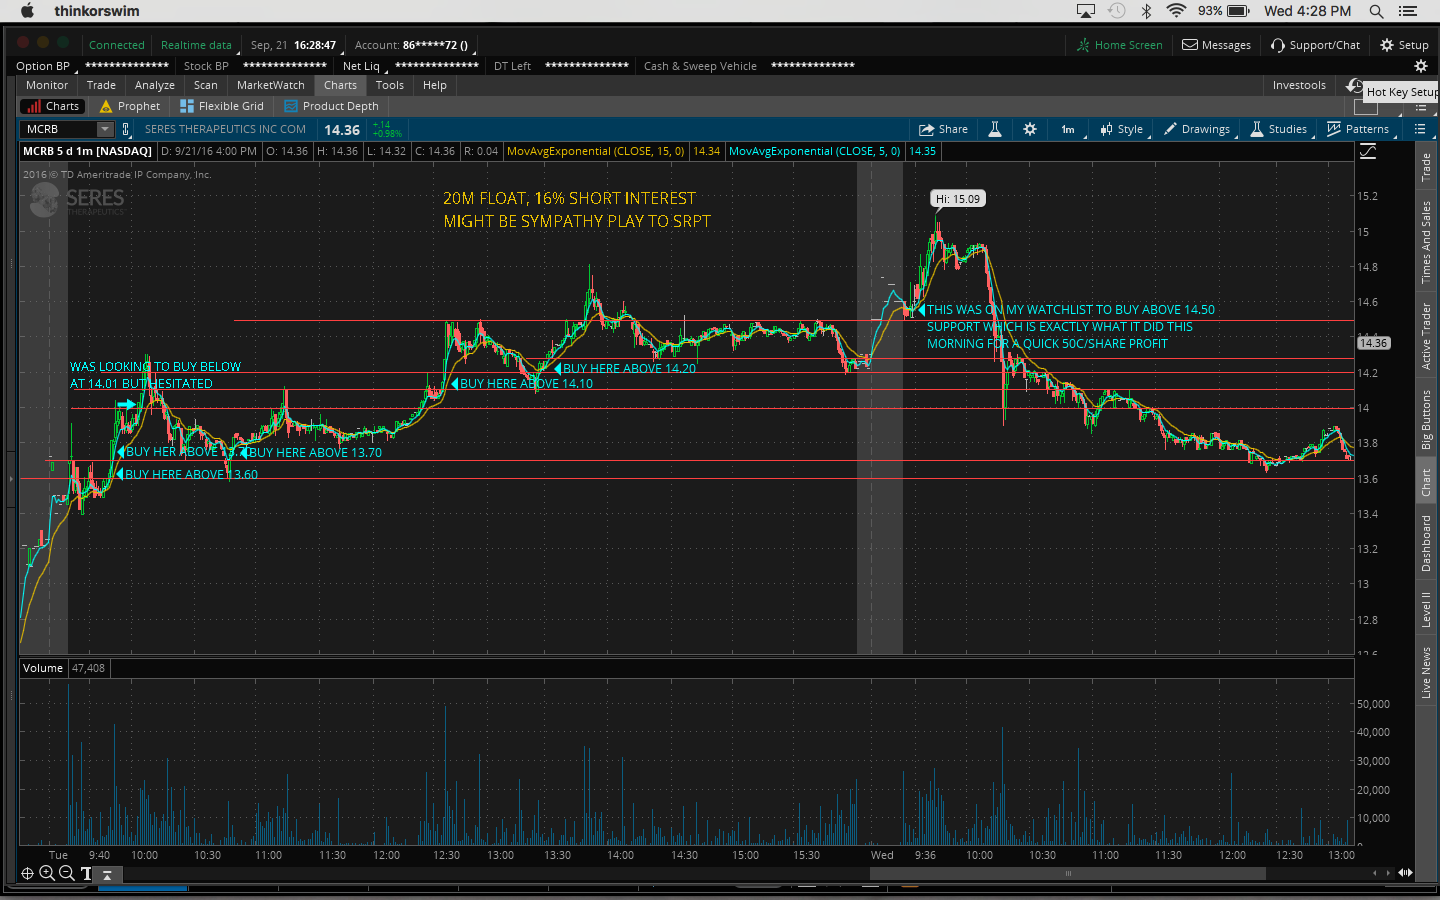Screen dimensions: 1440x900
Task: Click the expand time axis arrows icon
Action: (1405, 873)
